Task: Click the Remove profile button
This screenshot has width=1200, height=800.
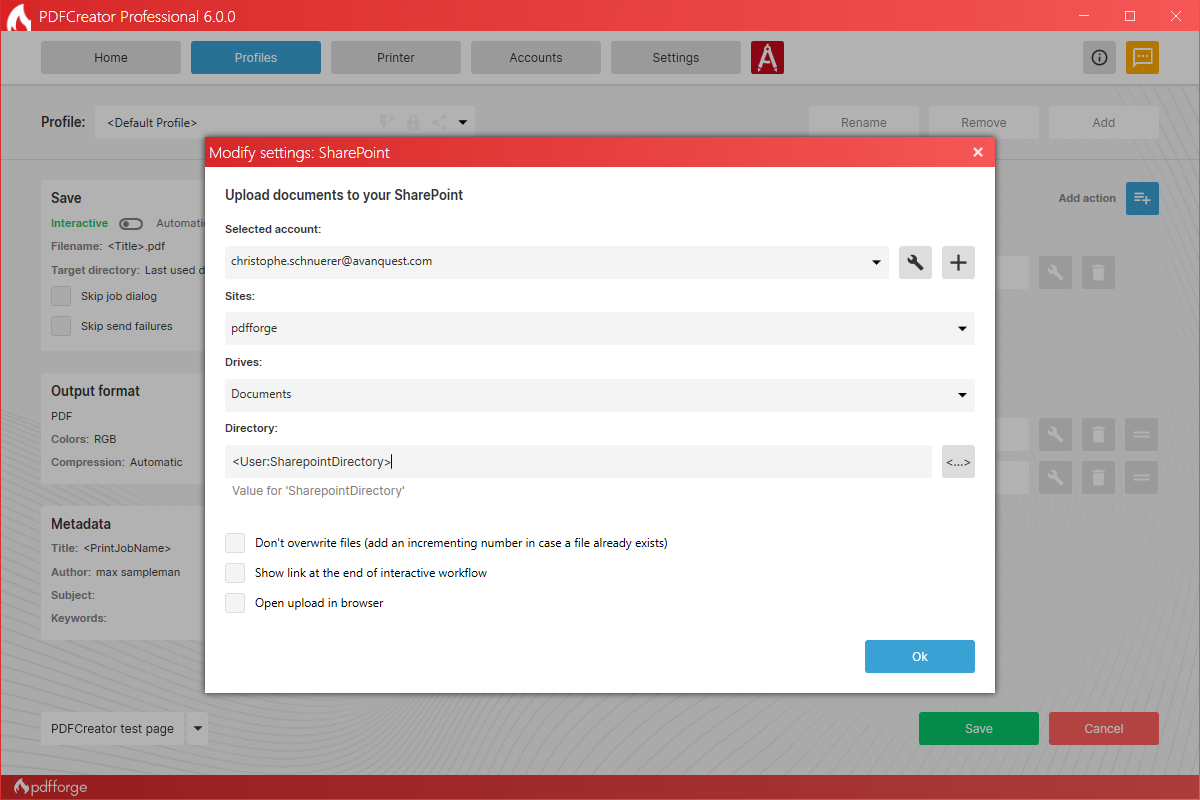Action: click(984, 123)
